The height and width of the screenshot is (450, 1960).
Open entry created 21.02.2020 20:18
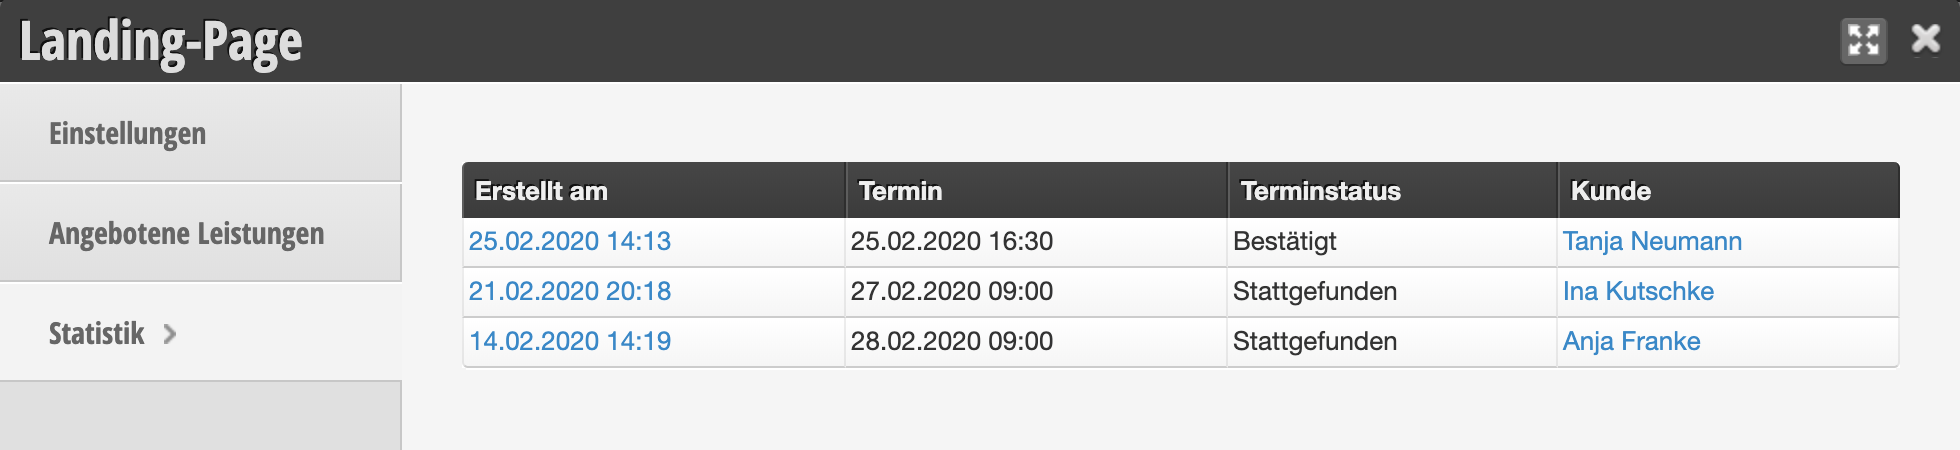pos(570,291)
